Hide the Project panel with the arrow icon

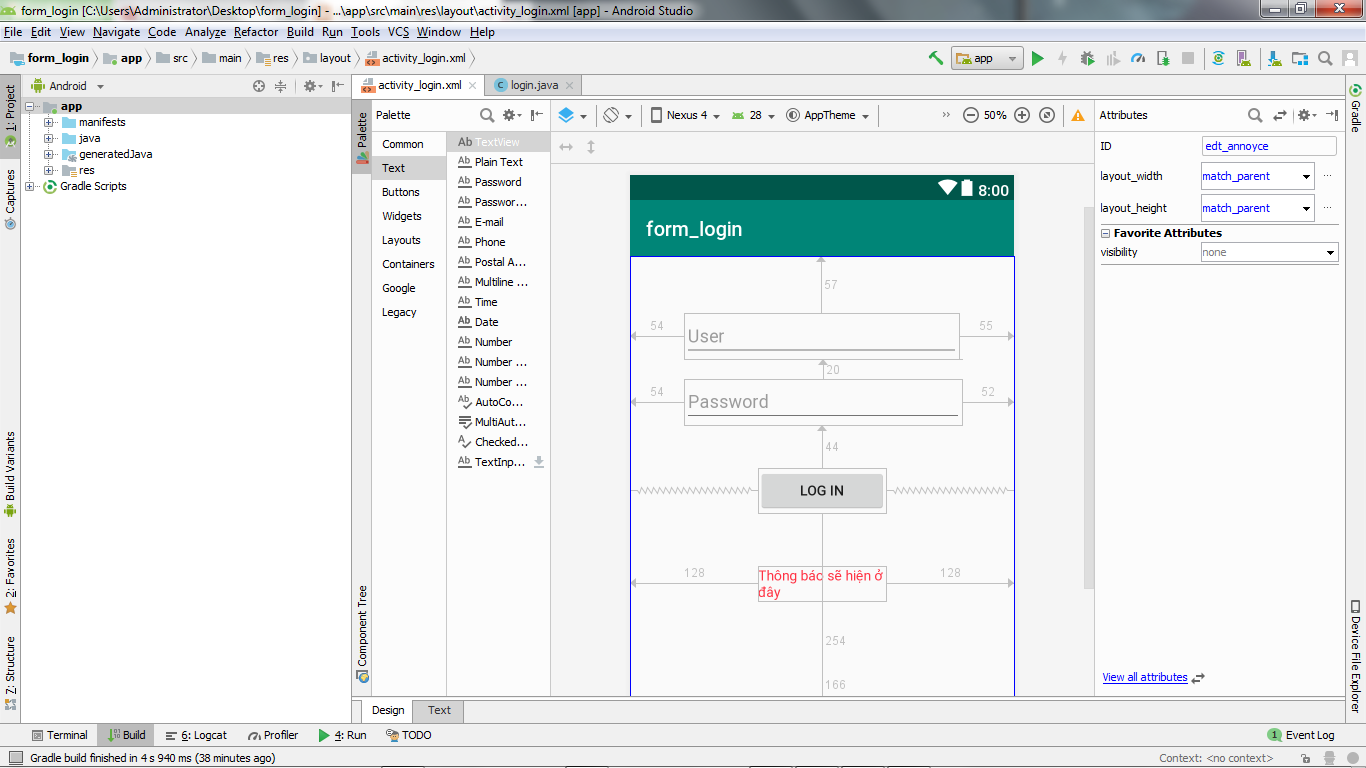coord(338,86)
